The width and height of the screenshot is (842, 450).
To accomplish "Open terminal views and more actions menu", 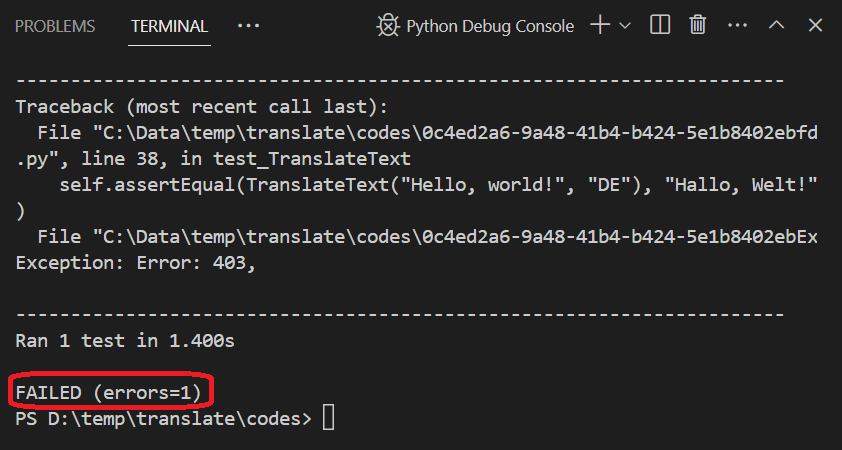I will click(x=737, y=26).
